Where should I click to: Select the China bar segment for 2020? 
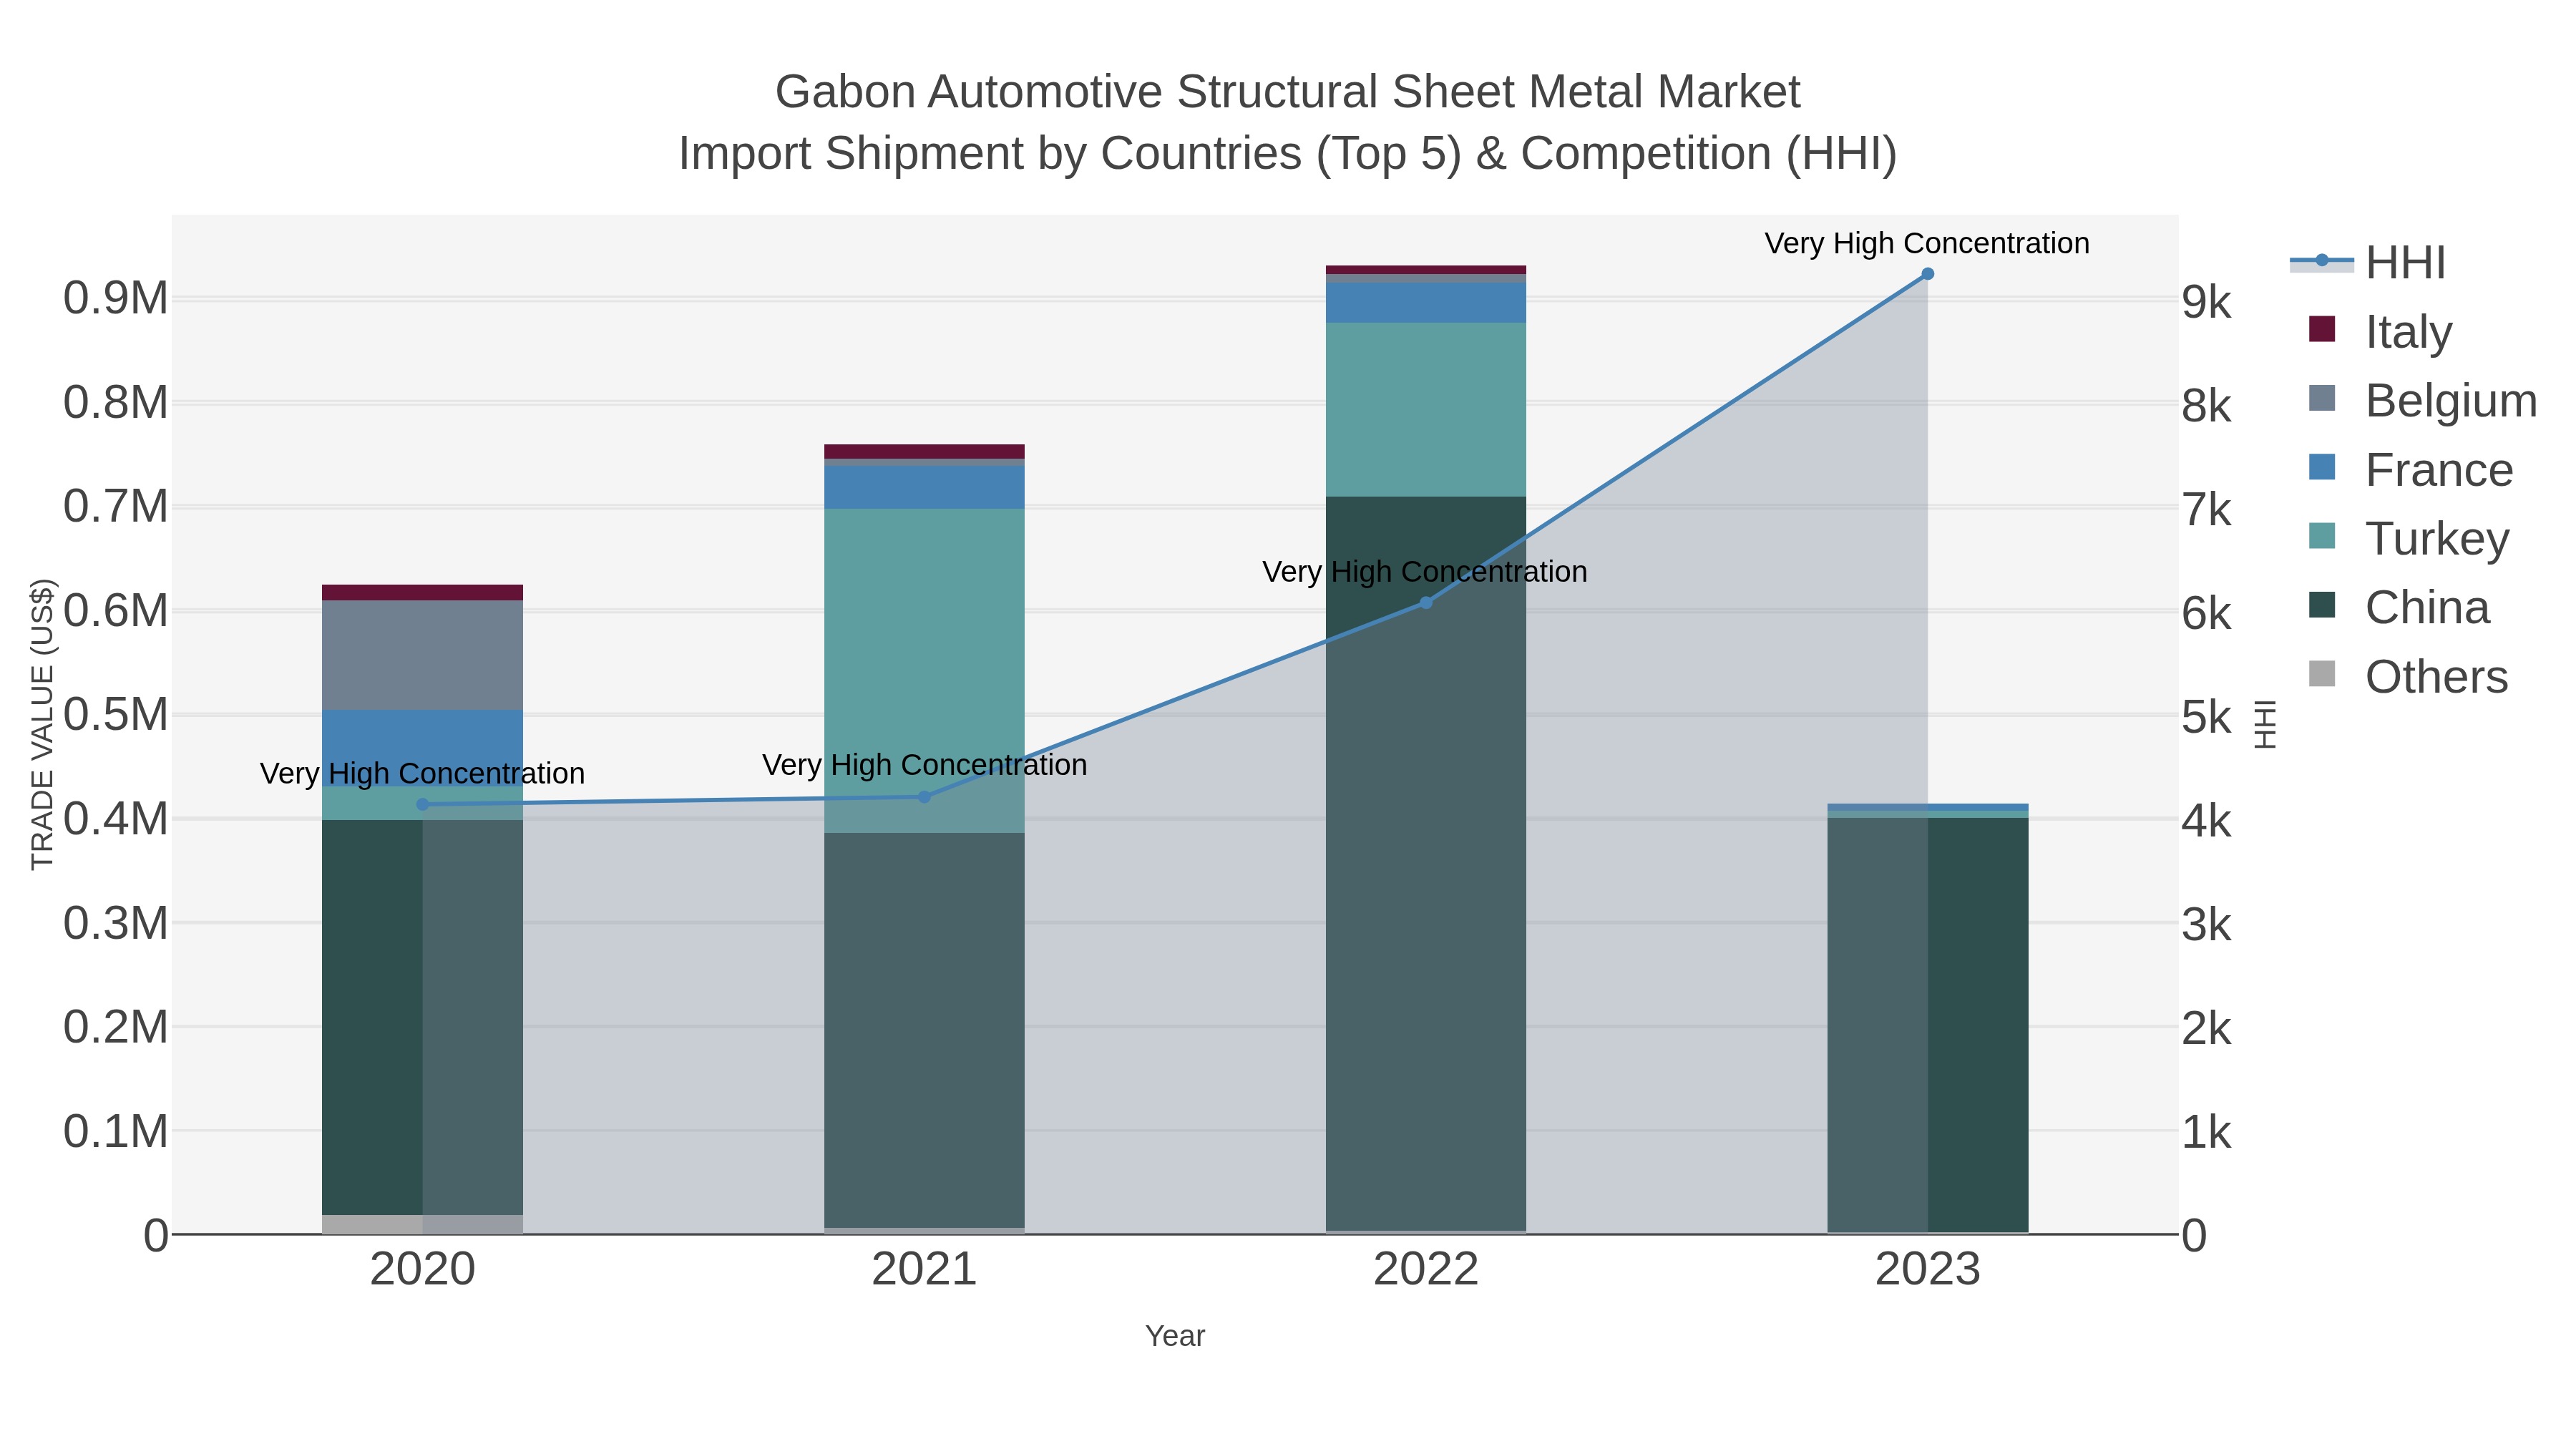pyautogui.click(x=422, y=1018)
